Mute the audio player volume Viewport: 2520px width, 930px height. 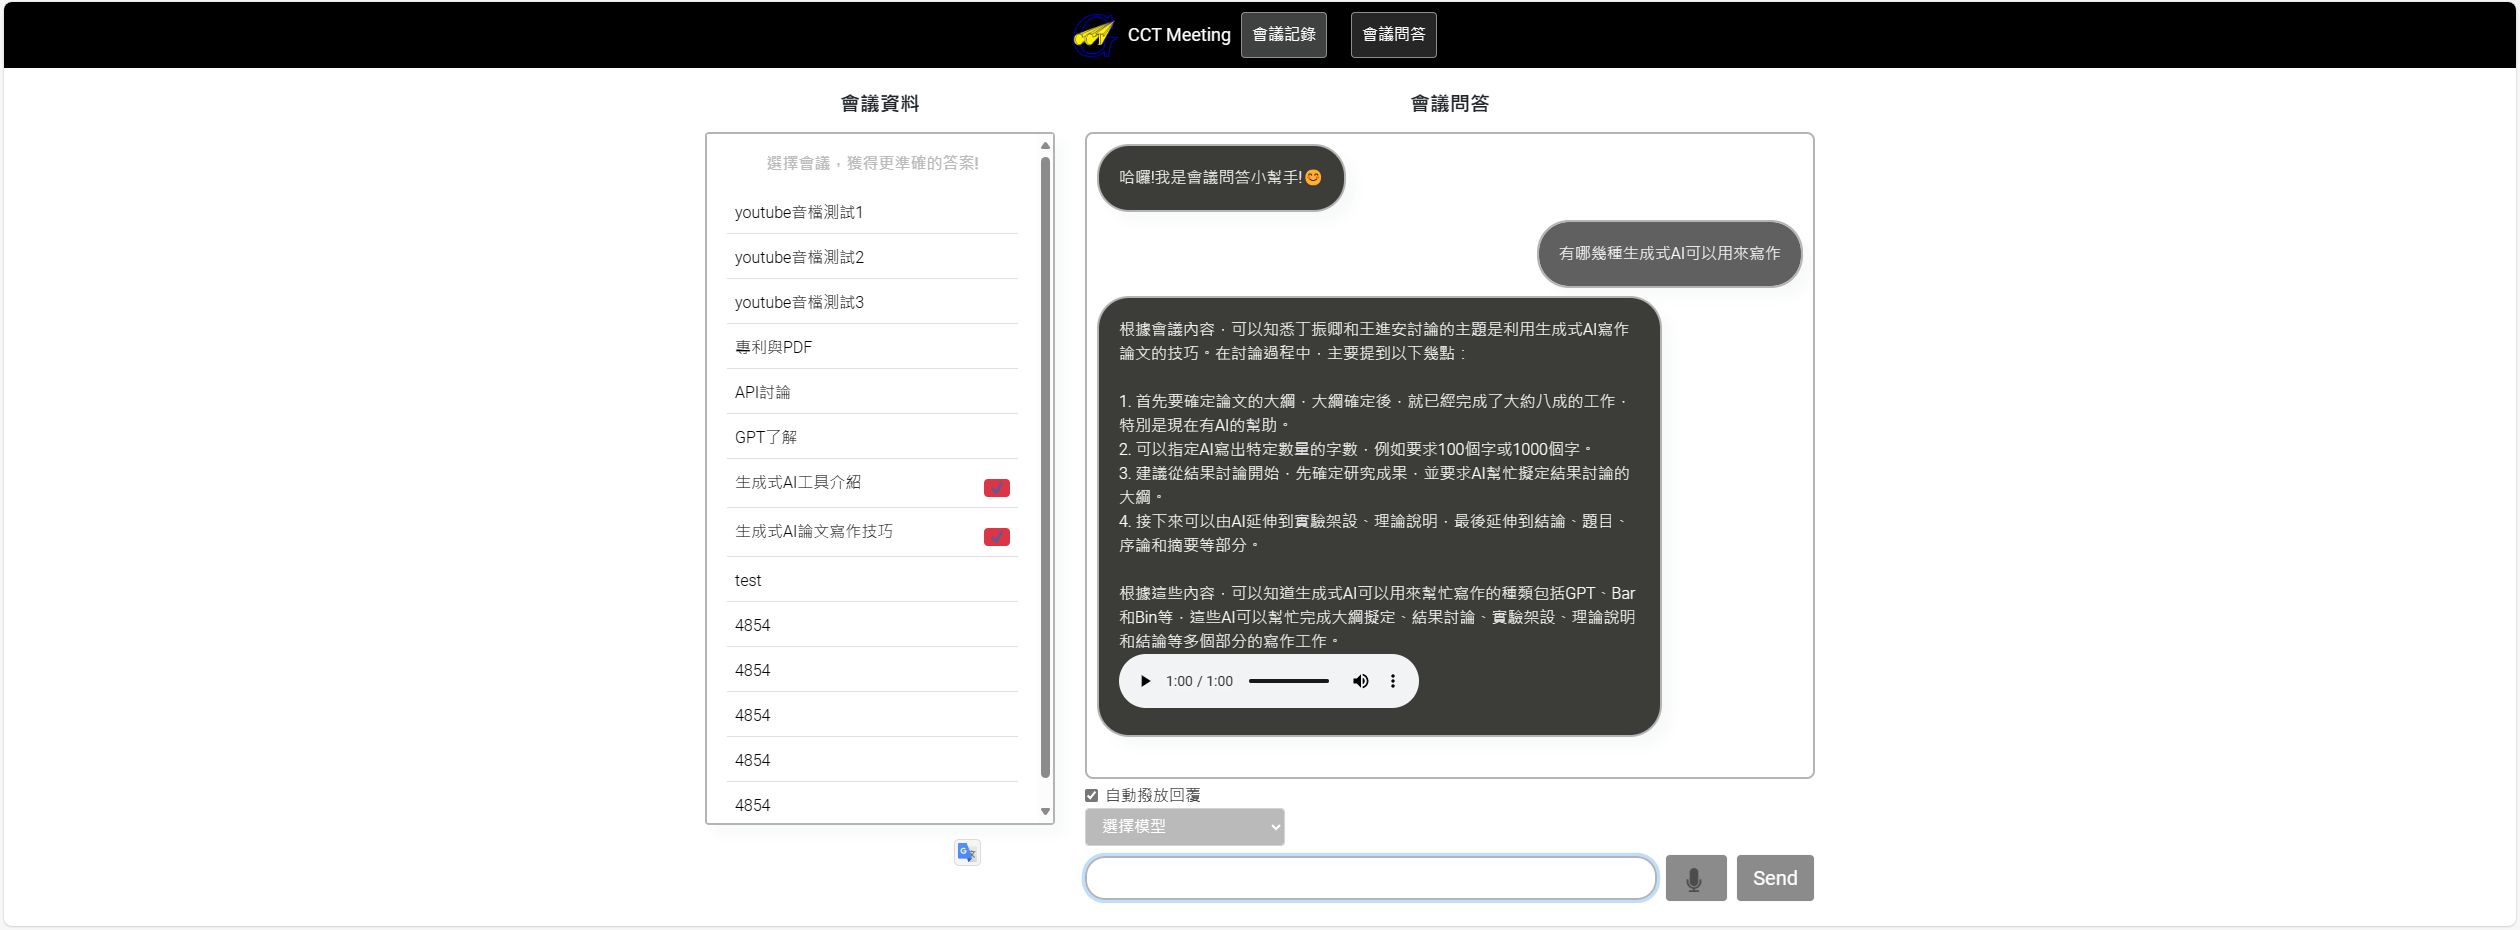[1360, 681]
